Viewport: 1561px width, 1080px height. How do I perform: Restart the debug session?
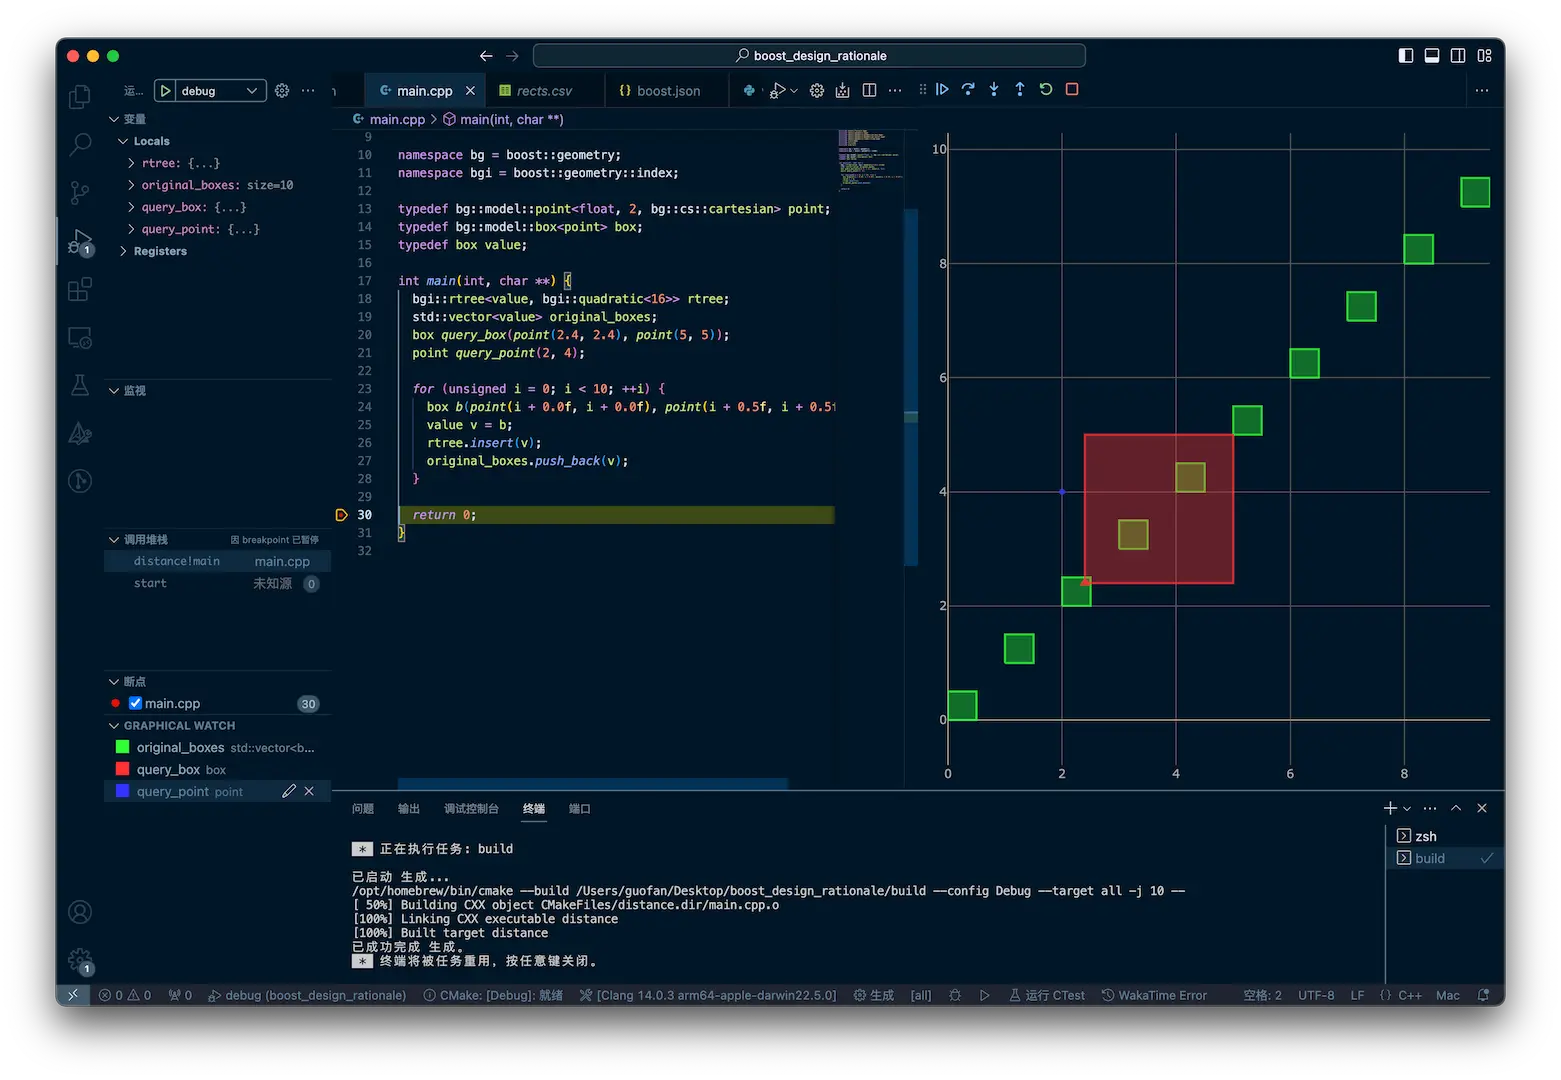[1046, 89]
